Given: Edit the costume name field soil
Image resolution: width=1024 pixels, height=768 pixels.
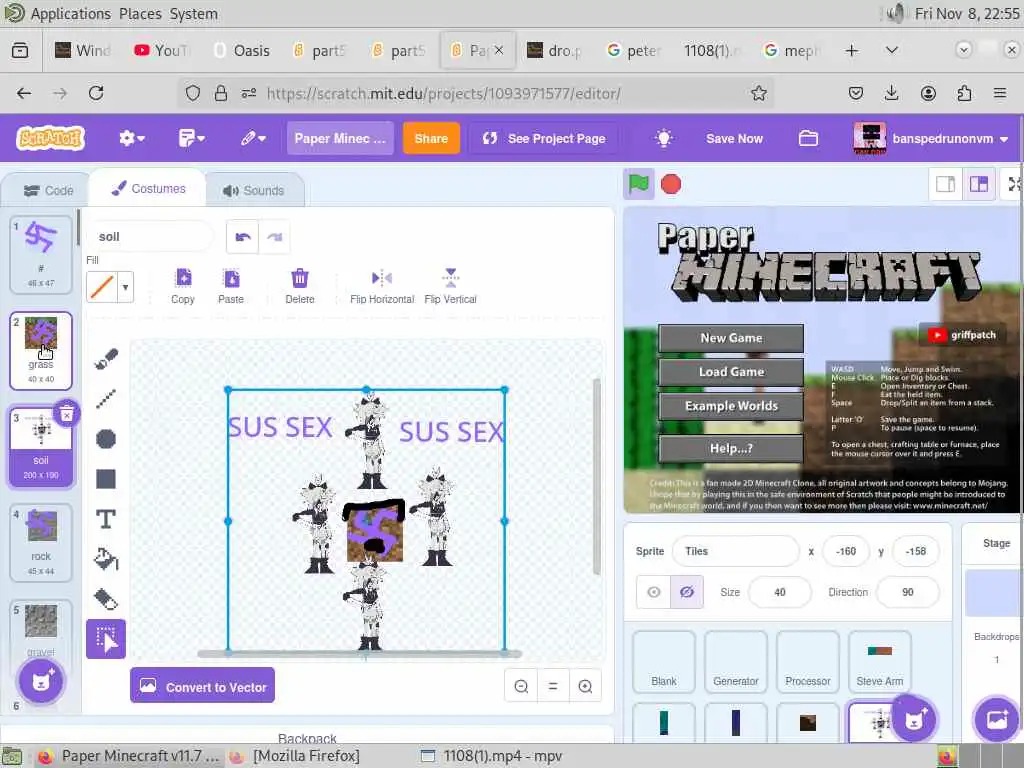Looking at the screenshot, I should click(150, 237).
